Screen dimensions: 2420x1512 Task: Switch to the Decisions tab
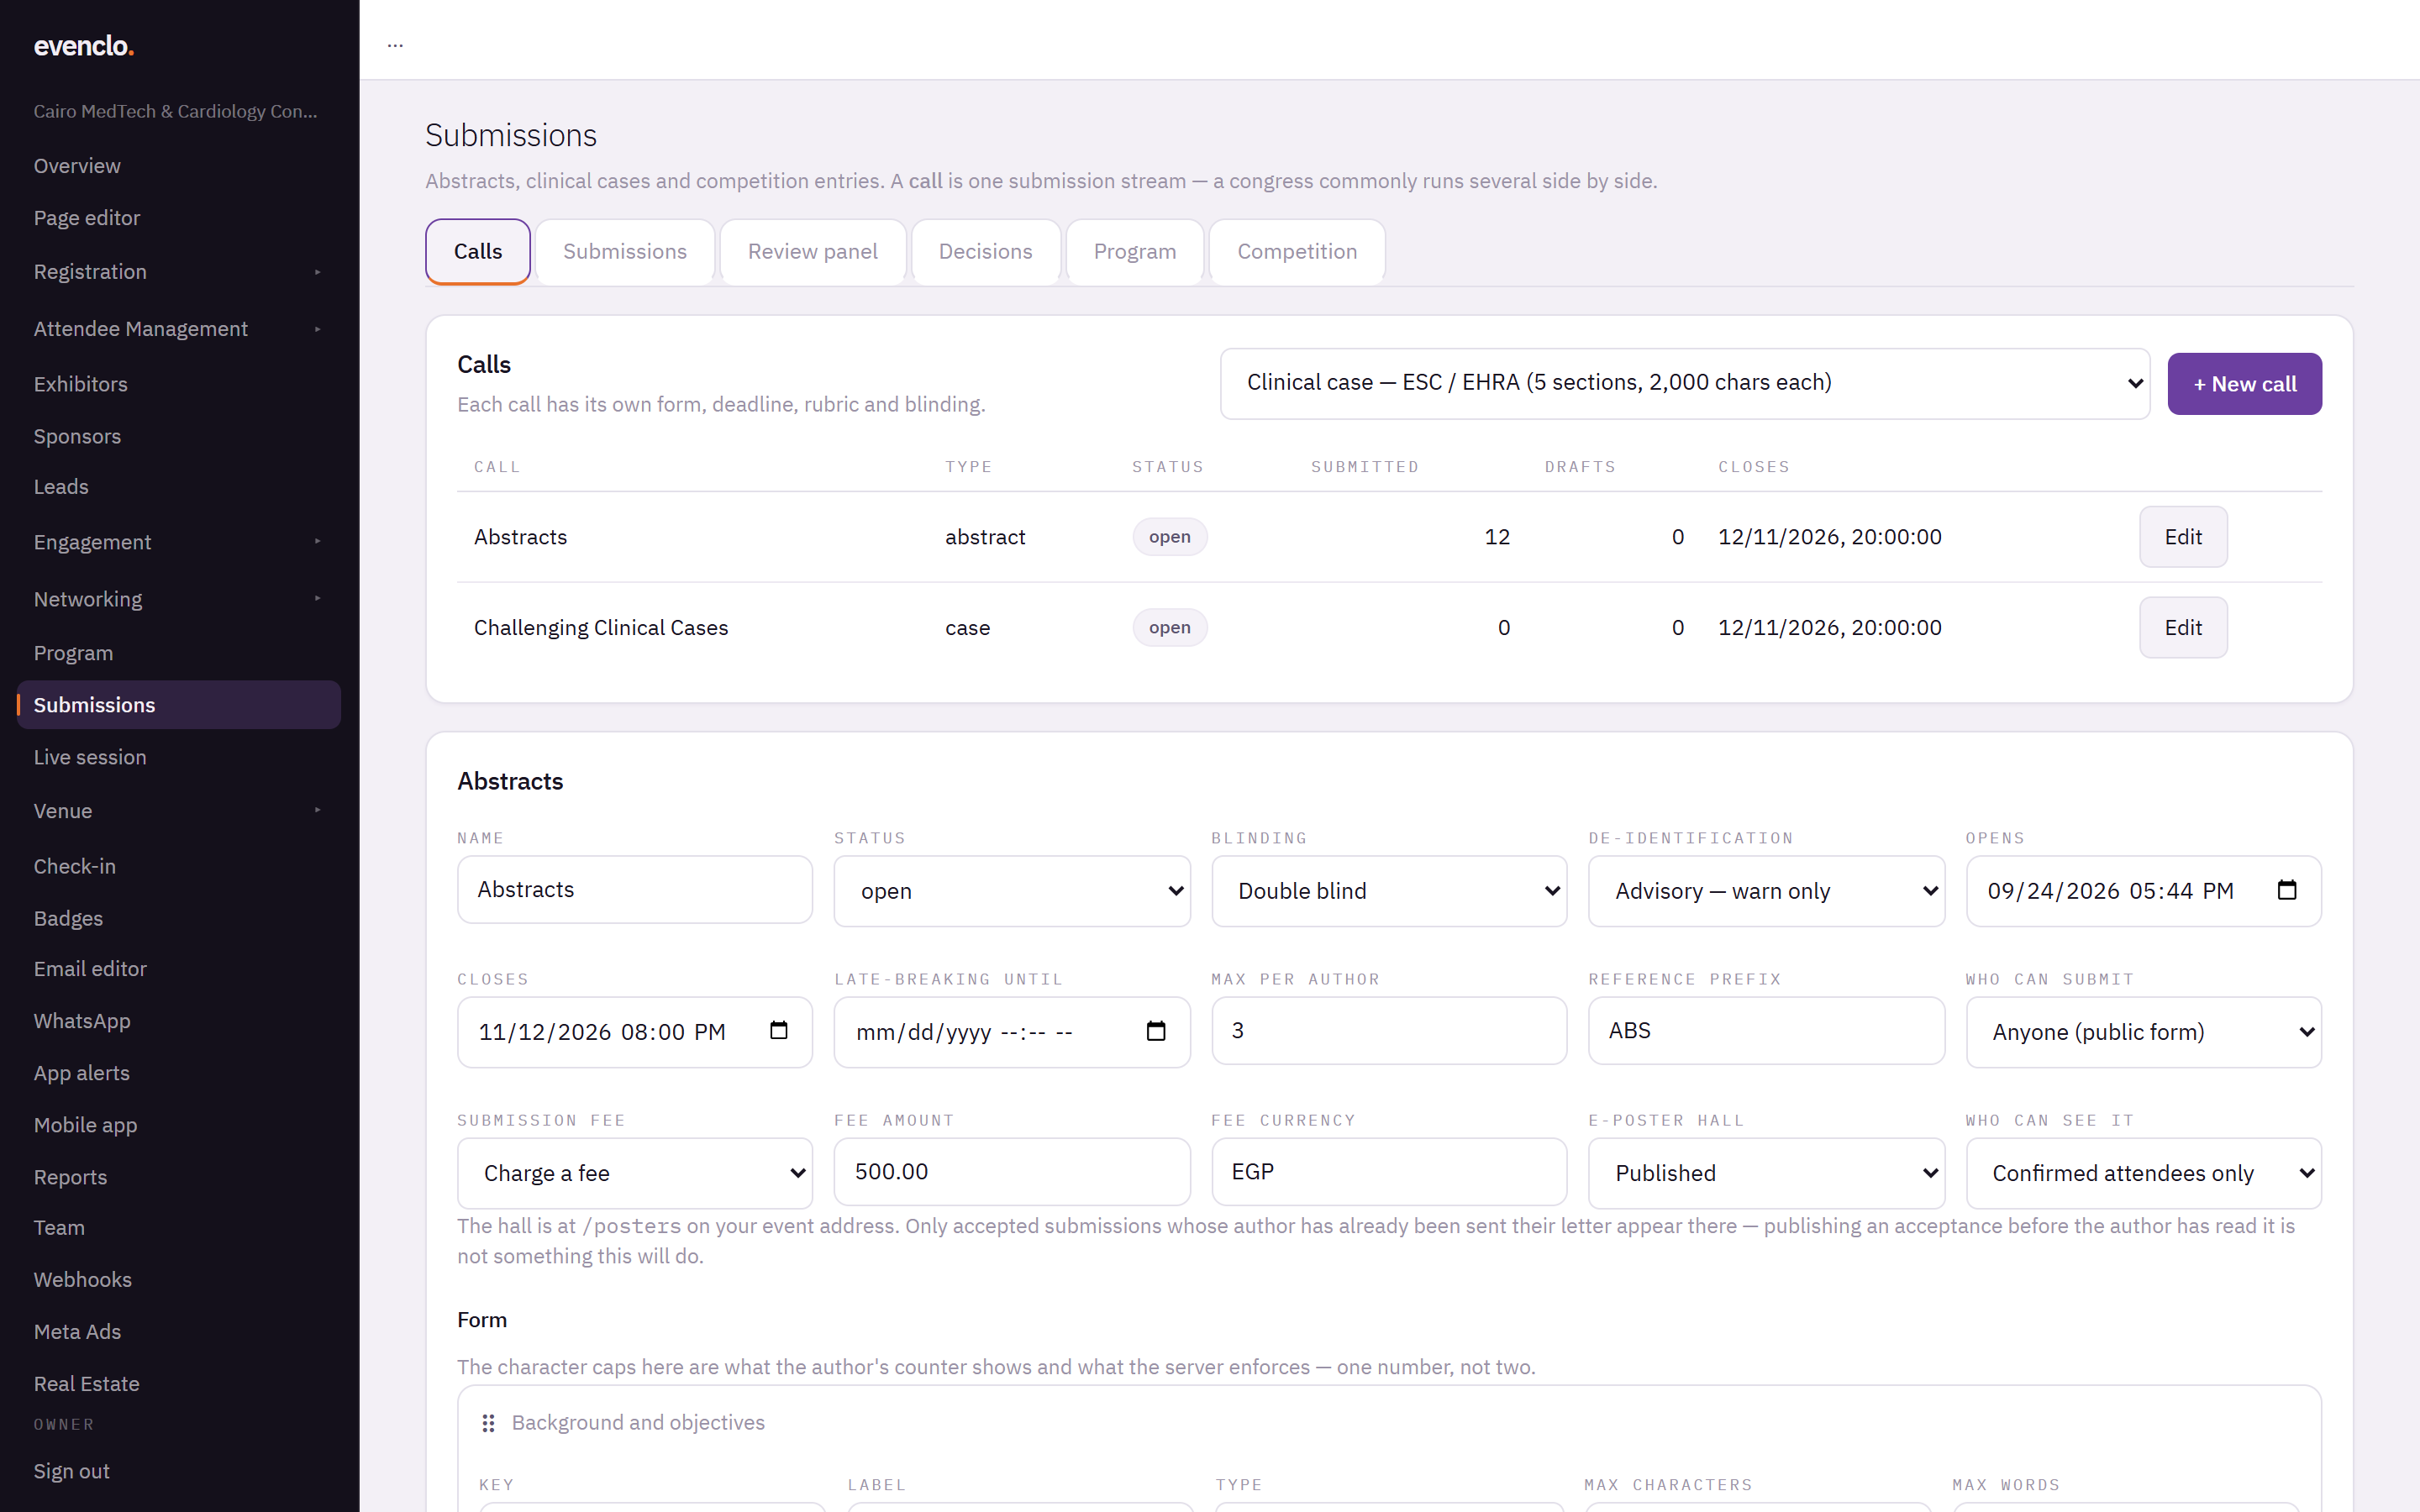point(985,252)
